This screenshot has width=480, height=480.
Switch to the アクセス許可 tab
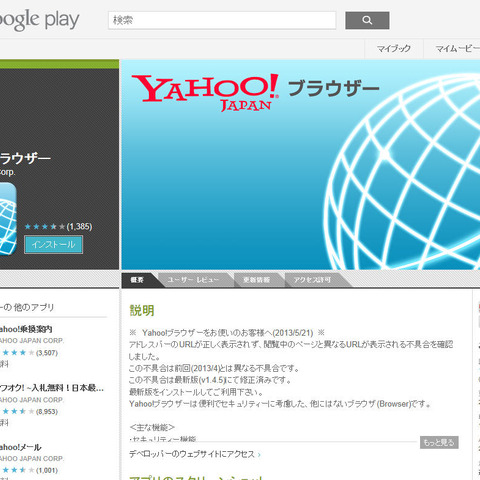point(312,280)
